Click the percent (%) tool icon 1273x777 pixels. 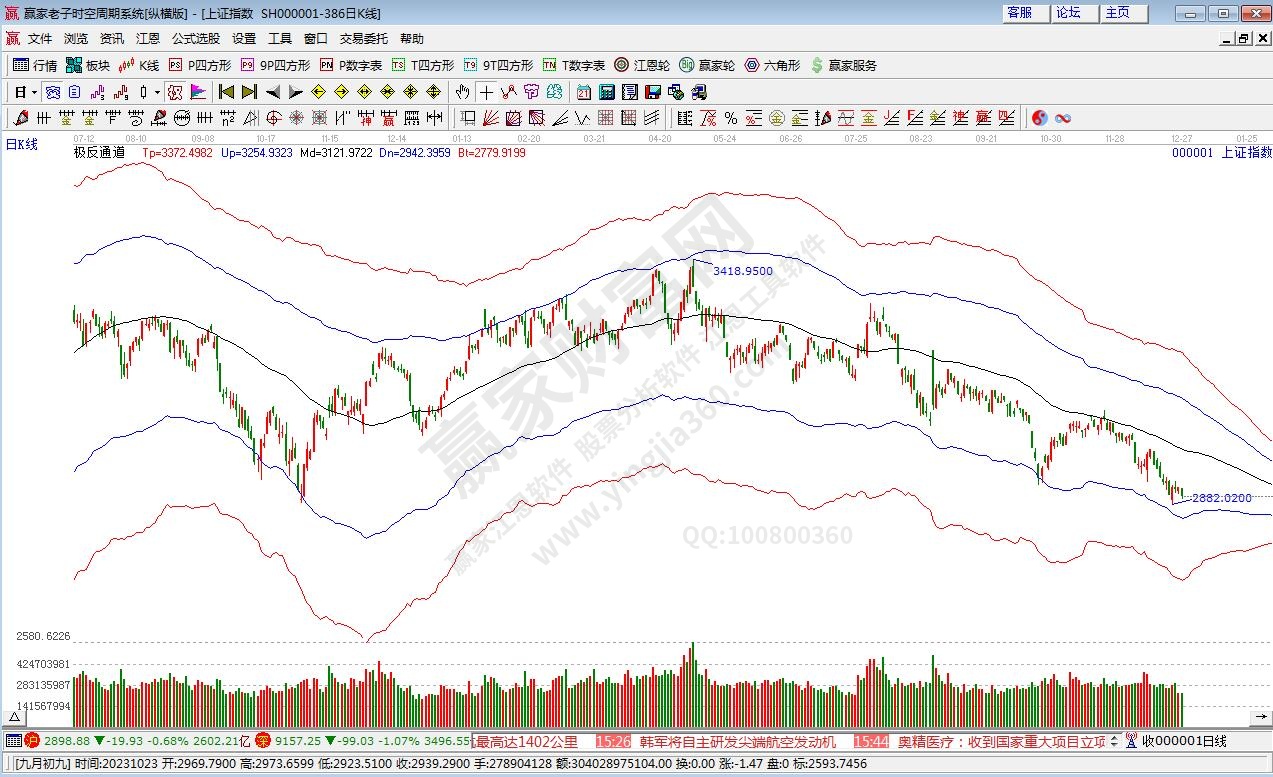pyautogui.click(x=730, y=118)
